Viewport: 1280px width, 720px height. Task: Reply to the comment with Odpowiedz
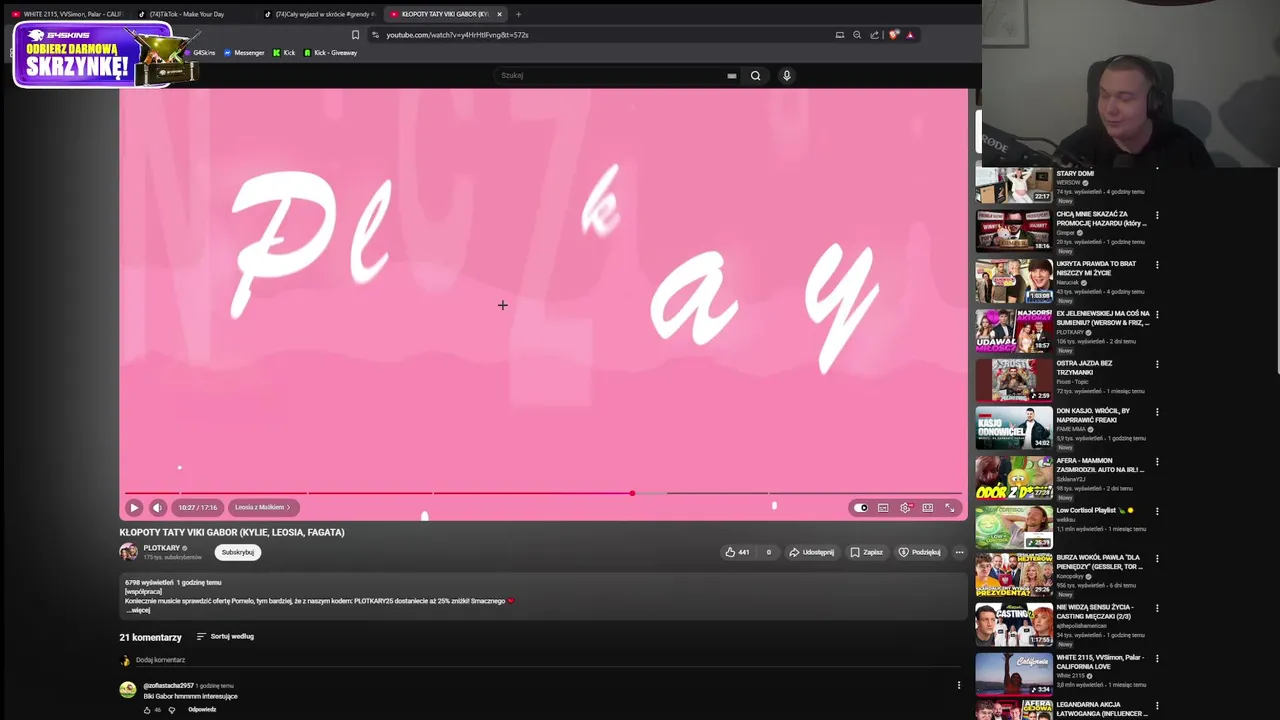[202, 710]
